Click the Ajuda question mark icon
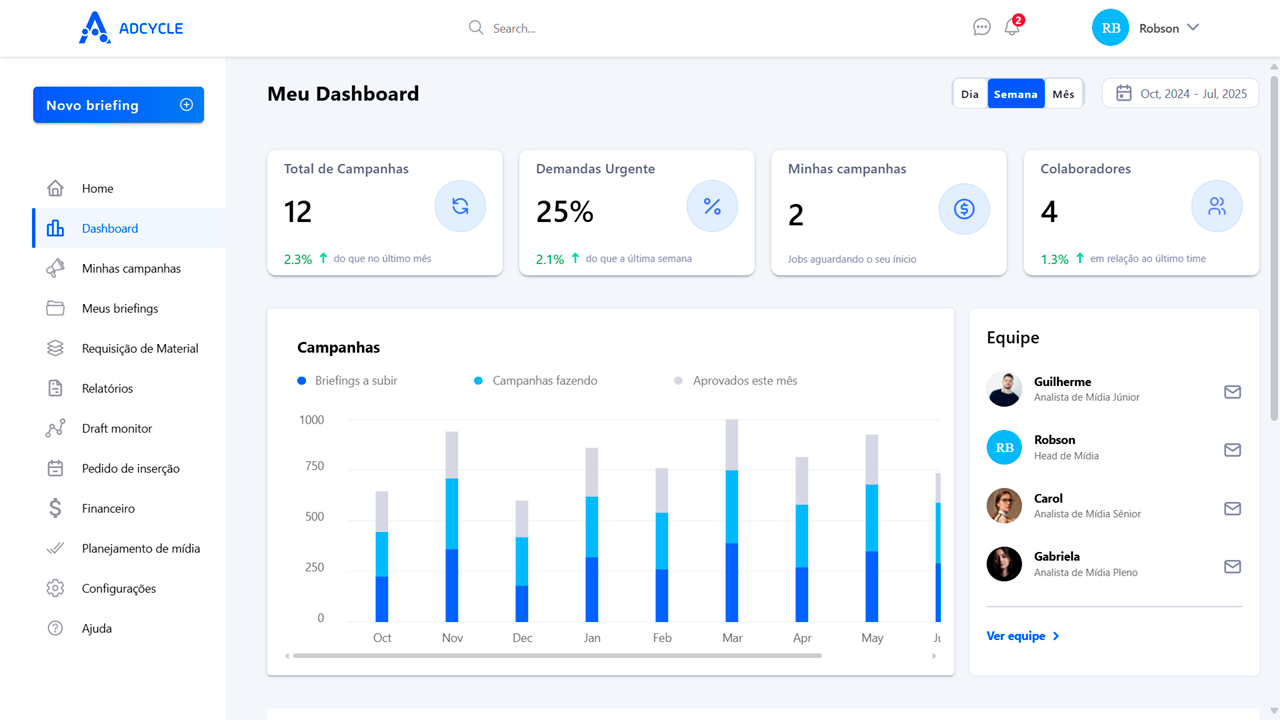The image size is (1280, 720). coord(55,628)
